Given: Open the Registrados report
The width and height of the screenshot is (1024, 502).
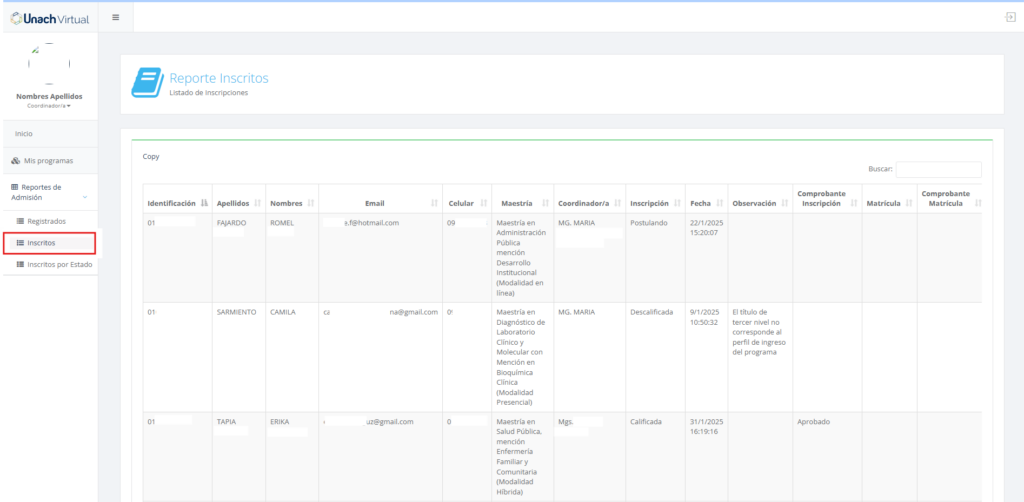Looking at the screenshot, I should click(46, 221).
